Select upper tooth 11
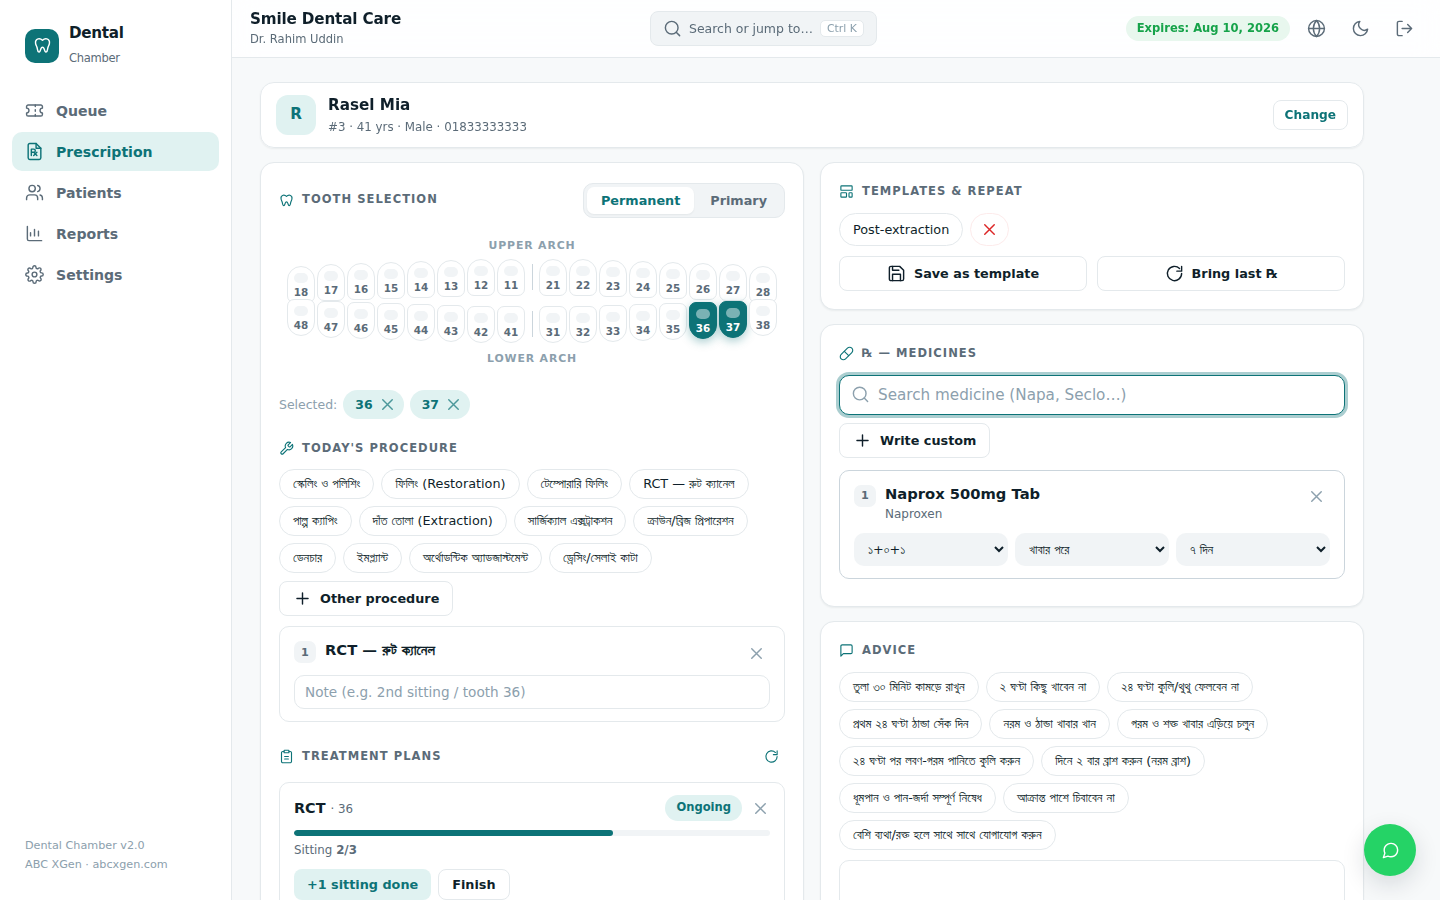 [511, 277]
